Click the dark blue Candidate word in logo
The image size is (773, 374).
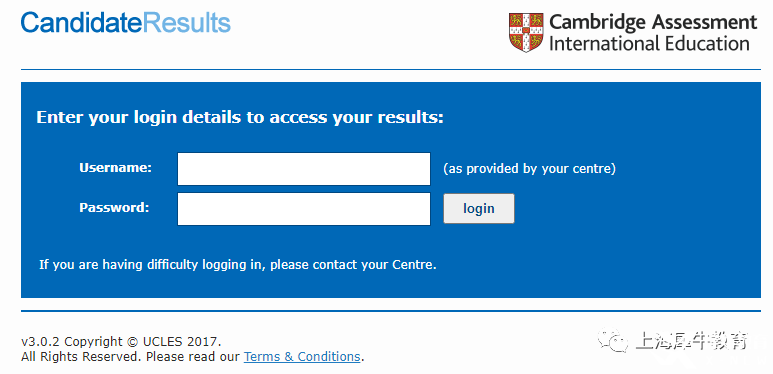tap(82, 23)
